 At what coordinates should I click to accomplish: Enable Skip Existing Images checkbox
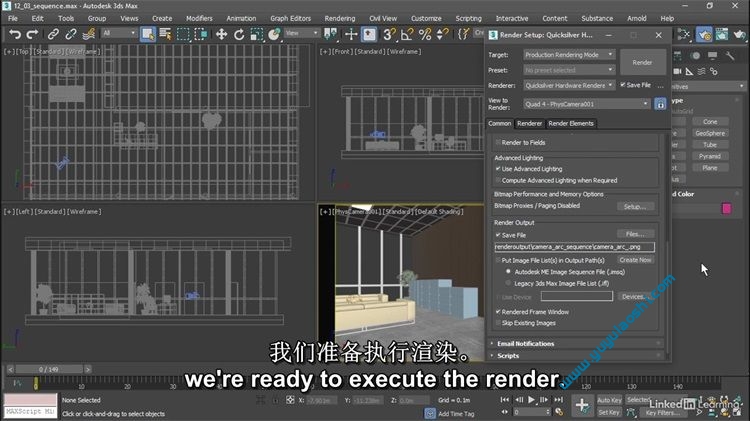498,323
